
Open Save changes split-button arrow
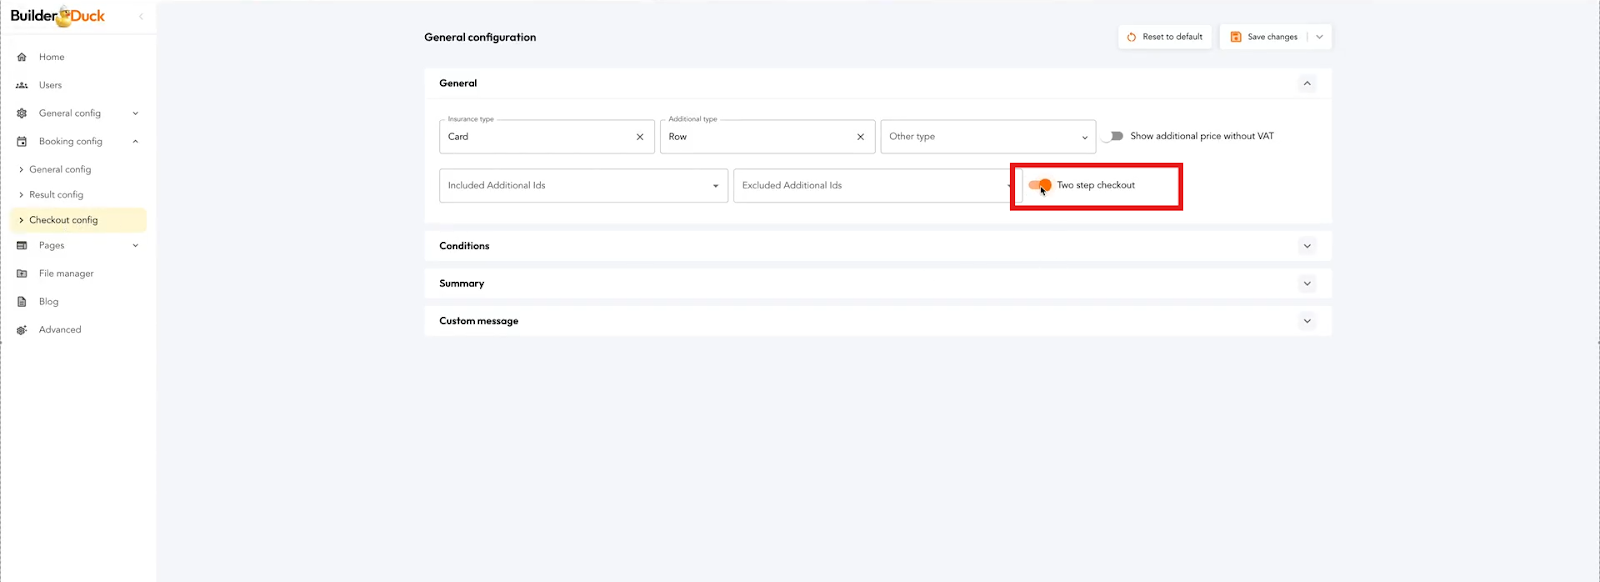coord(1319,37)
